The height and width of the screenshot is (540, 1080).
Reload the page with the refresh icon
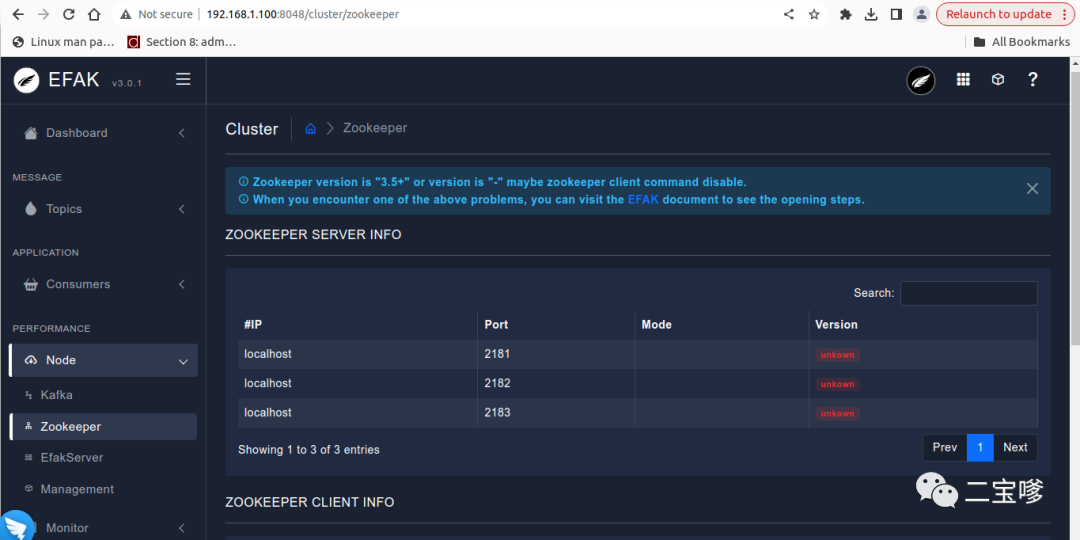tap(68, 14)
